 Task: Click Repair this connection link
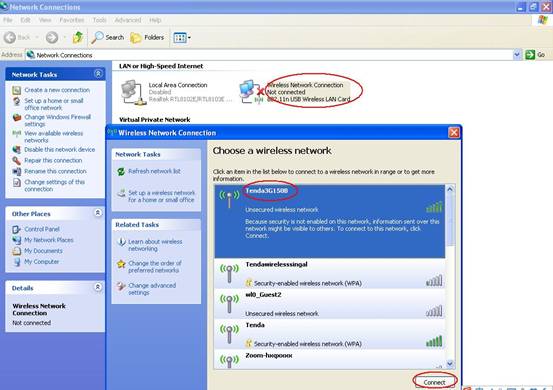(x=53, y=160)
